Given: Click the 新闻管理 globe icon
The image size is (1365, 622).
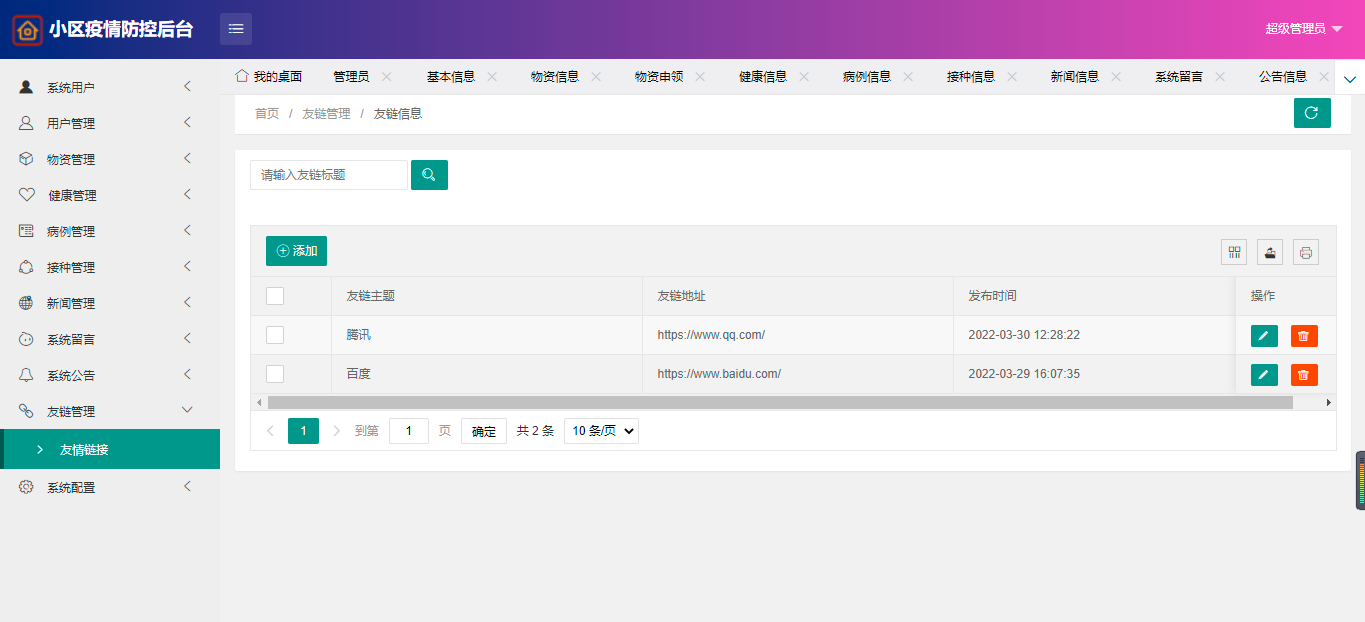Looking at the screenshot, I should pos(27,303).
